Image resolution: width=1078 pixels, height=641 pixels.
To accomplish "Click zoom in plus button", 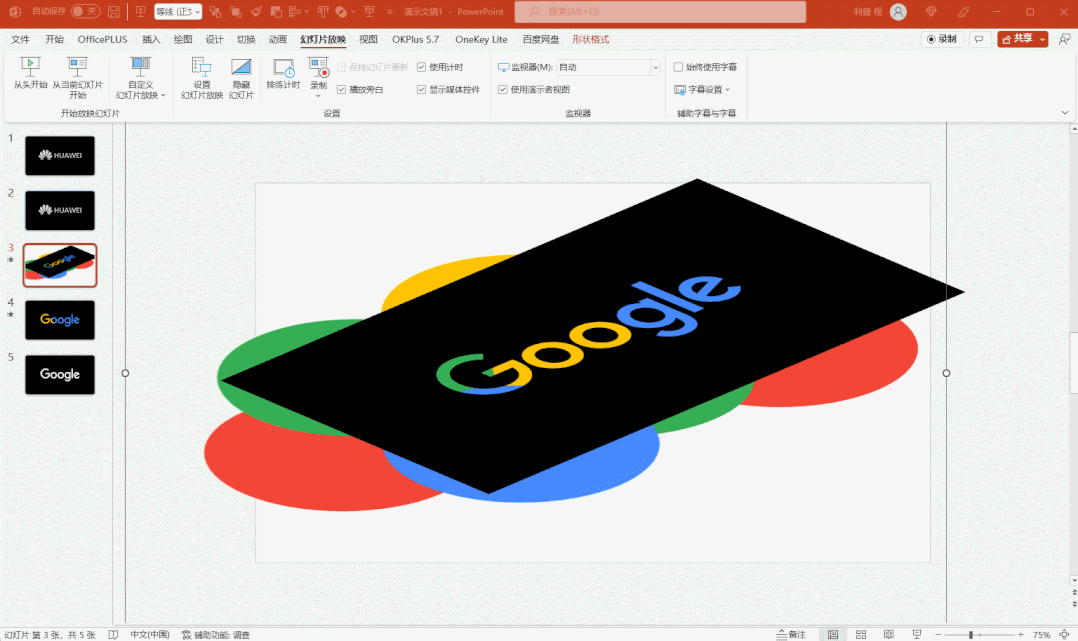I will (x=1021, y=634).
